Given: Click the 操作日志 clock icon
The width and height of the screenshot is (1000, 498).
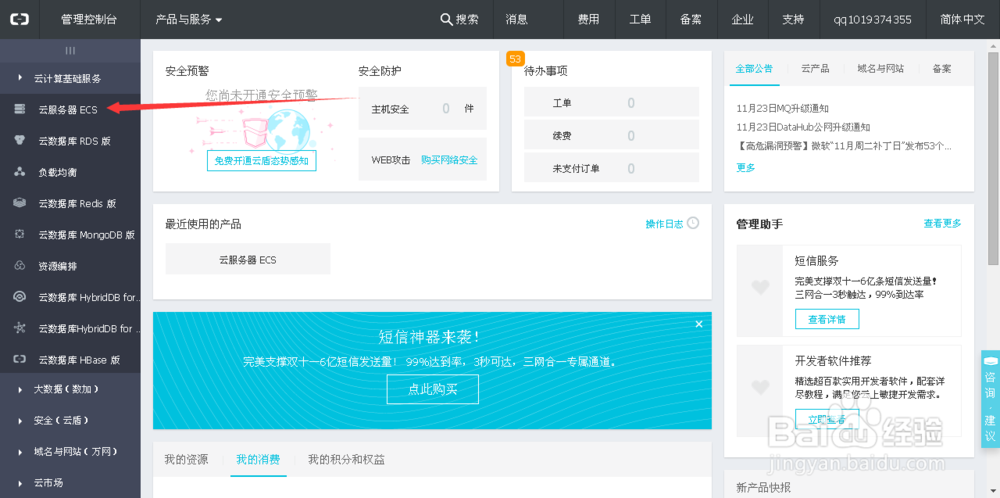Looking at the screenshot, I should point(693,223).
